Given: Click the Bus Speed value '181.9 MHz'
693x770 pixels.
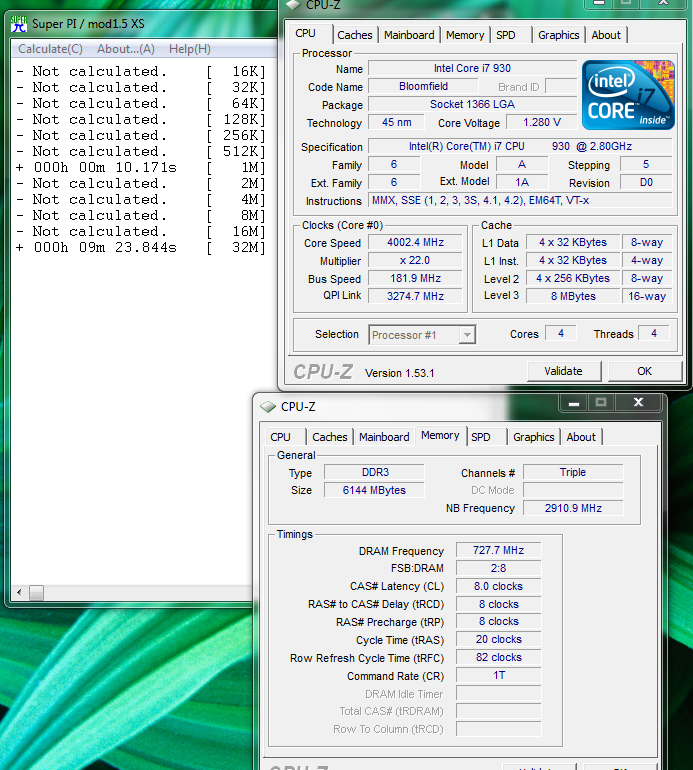Looking at the screenshot, I should click(416, 278).
